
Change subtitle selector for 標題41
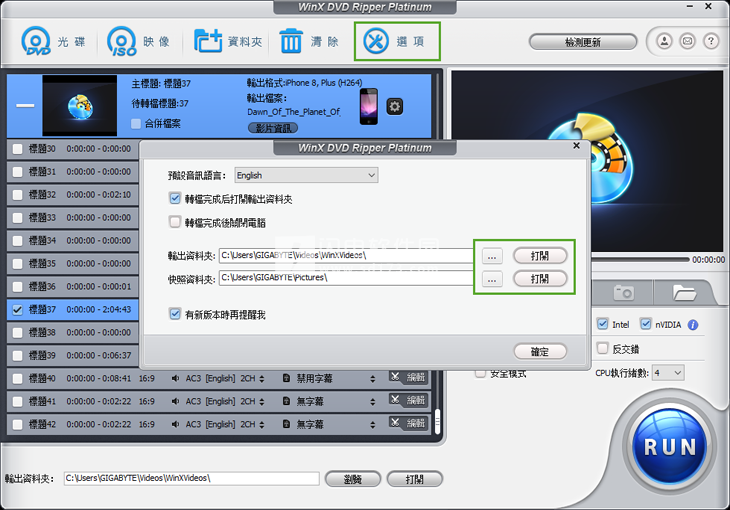pyautogui.click(x=372, y=401)
